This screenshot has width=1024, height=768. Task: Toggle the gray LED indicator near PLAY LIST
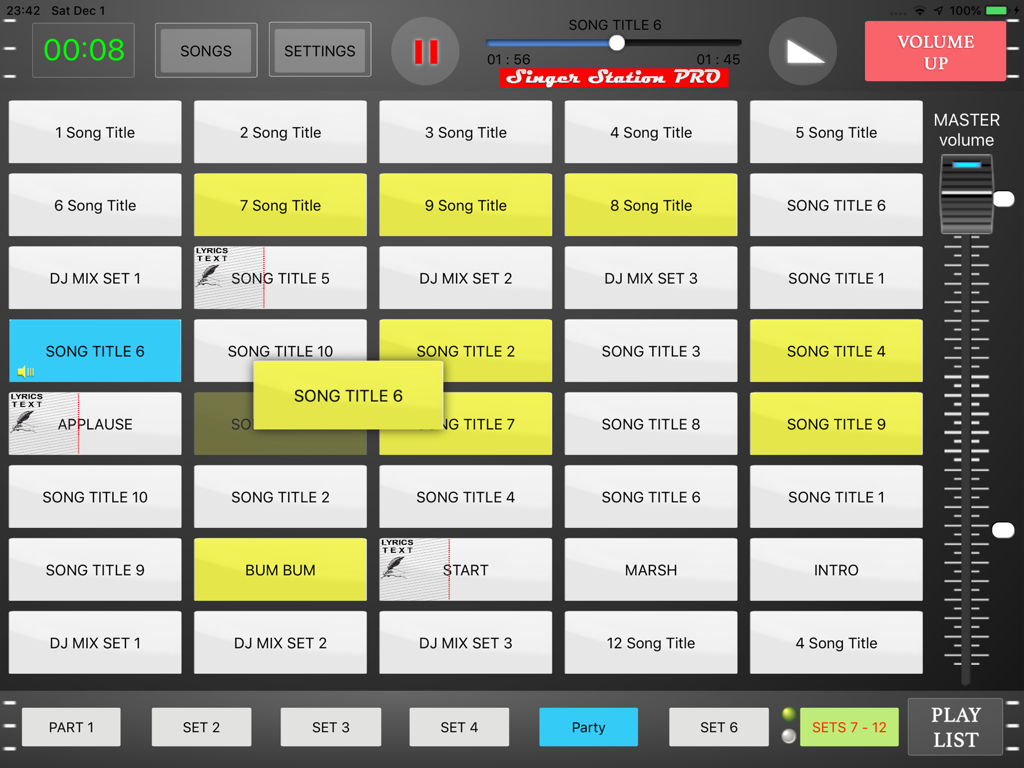tap(789, 736)
